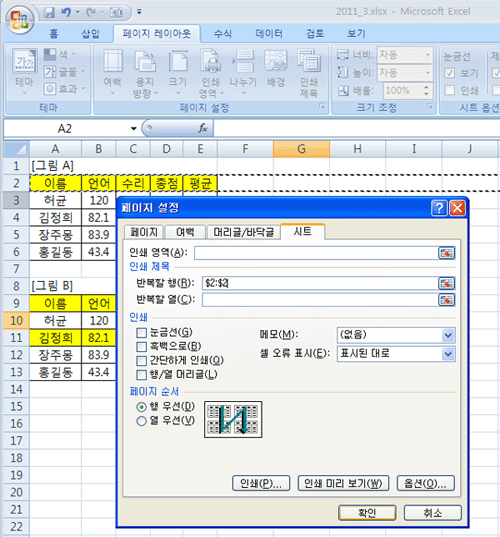Switch to 보기 ribbon tab

pos(356,34)
